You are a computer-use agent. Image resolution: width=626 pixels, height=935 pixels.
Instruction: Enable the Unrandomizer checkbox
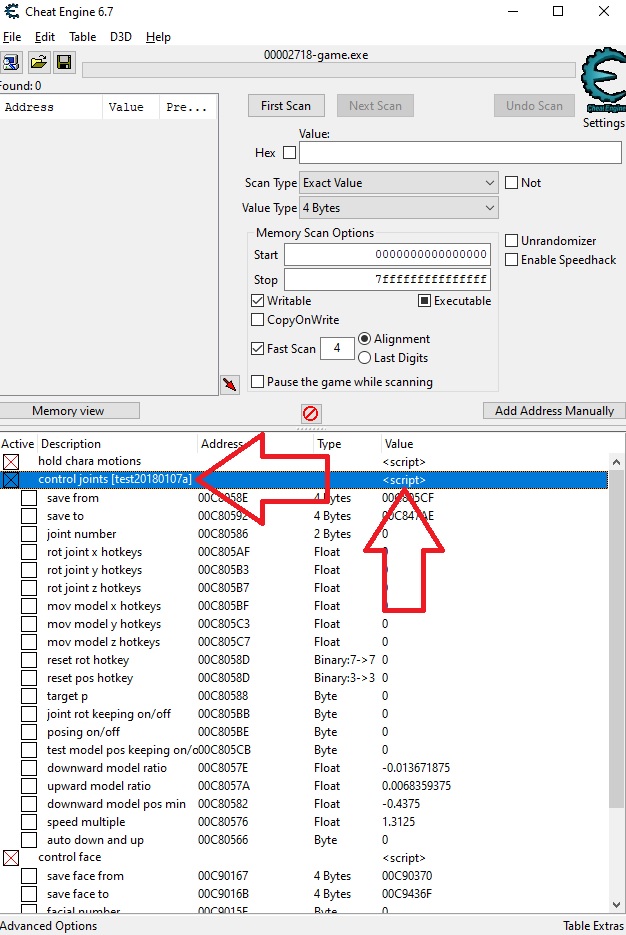[x=511, y=240]
